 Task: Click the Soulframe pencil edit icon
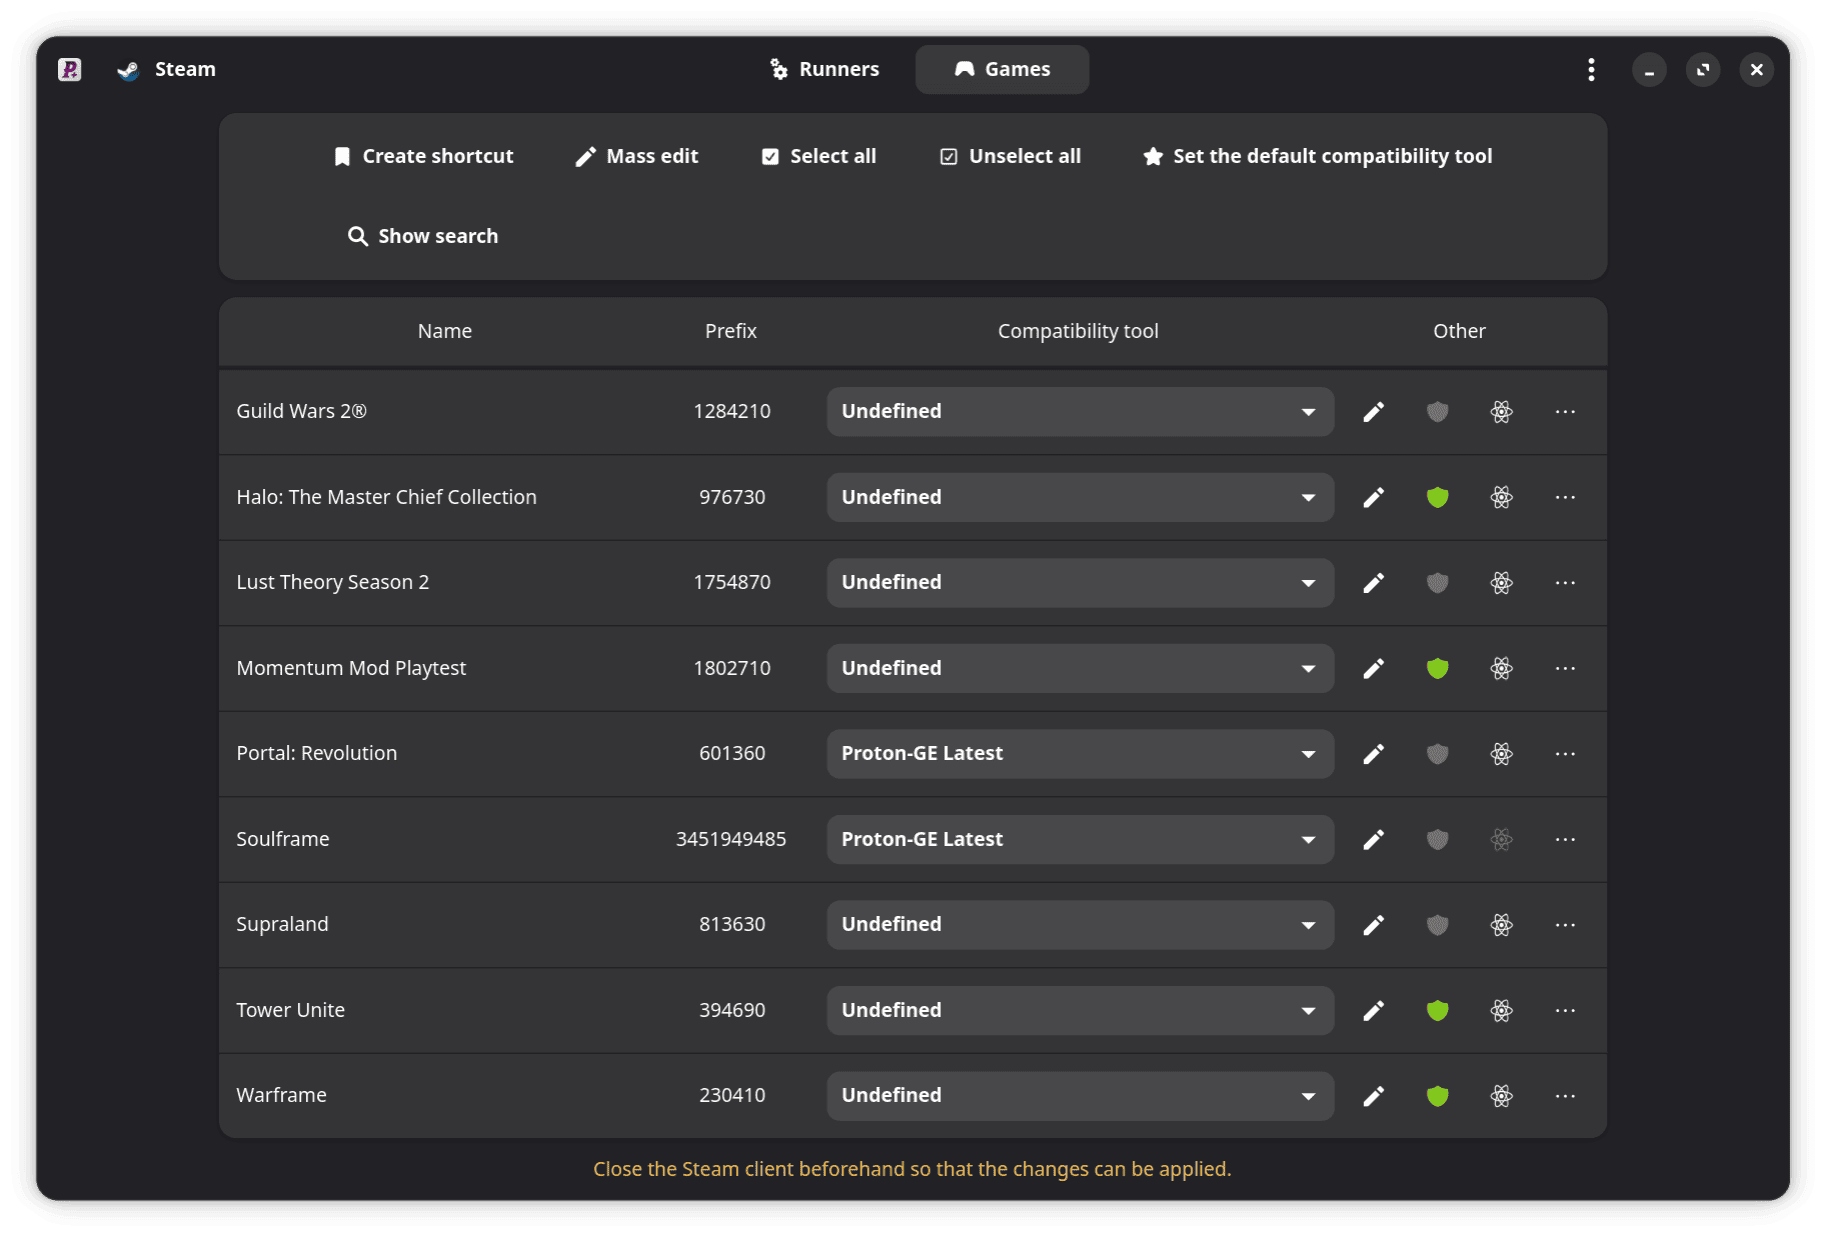click(x=1373, y=839)
